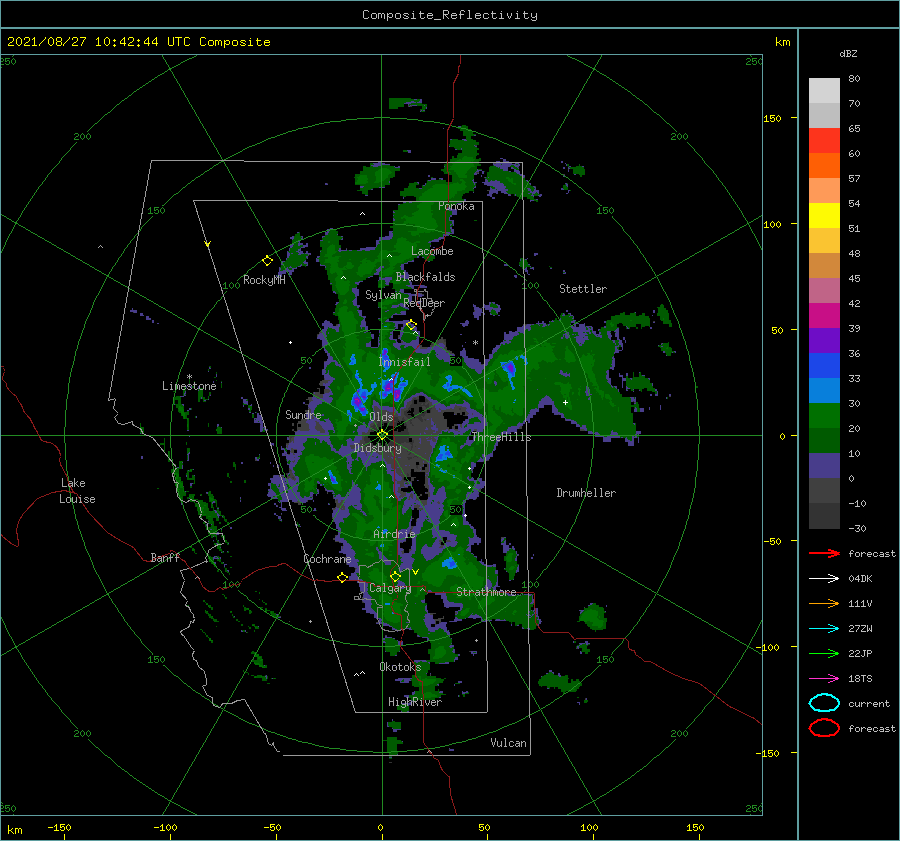The image size is (900, 841).
Task: Click the yellow diamond marker below RedDeer
Action: click(x=411, y=325)
